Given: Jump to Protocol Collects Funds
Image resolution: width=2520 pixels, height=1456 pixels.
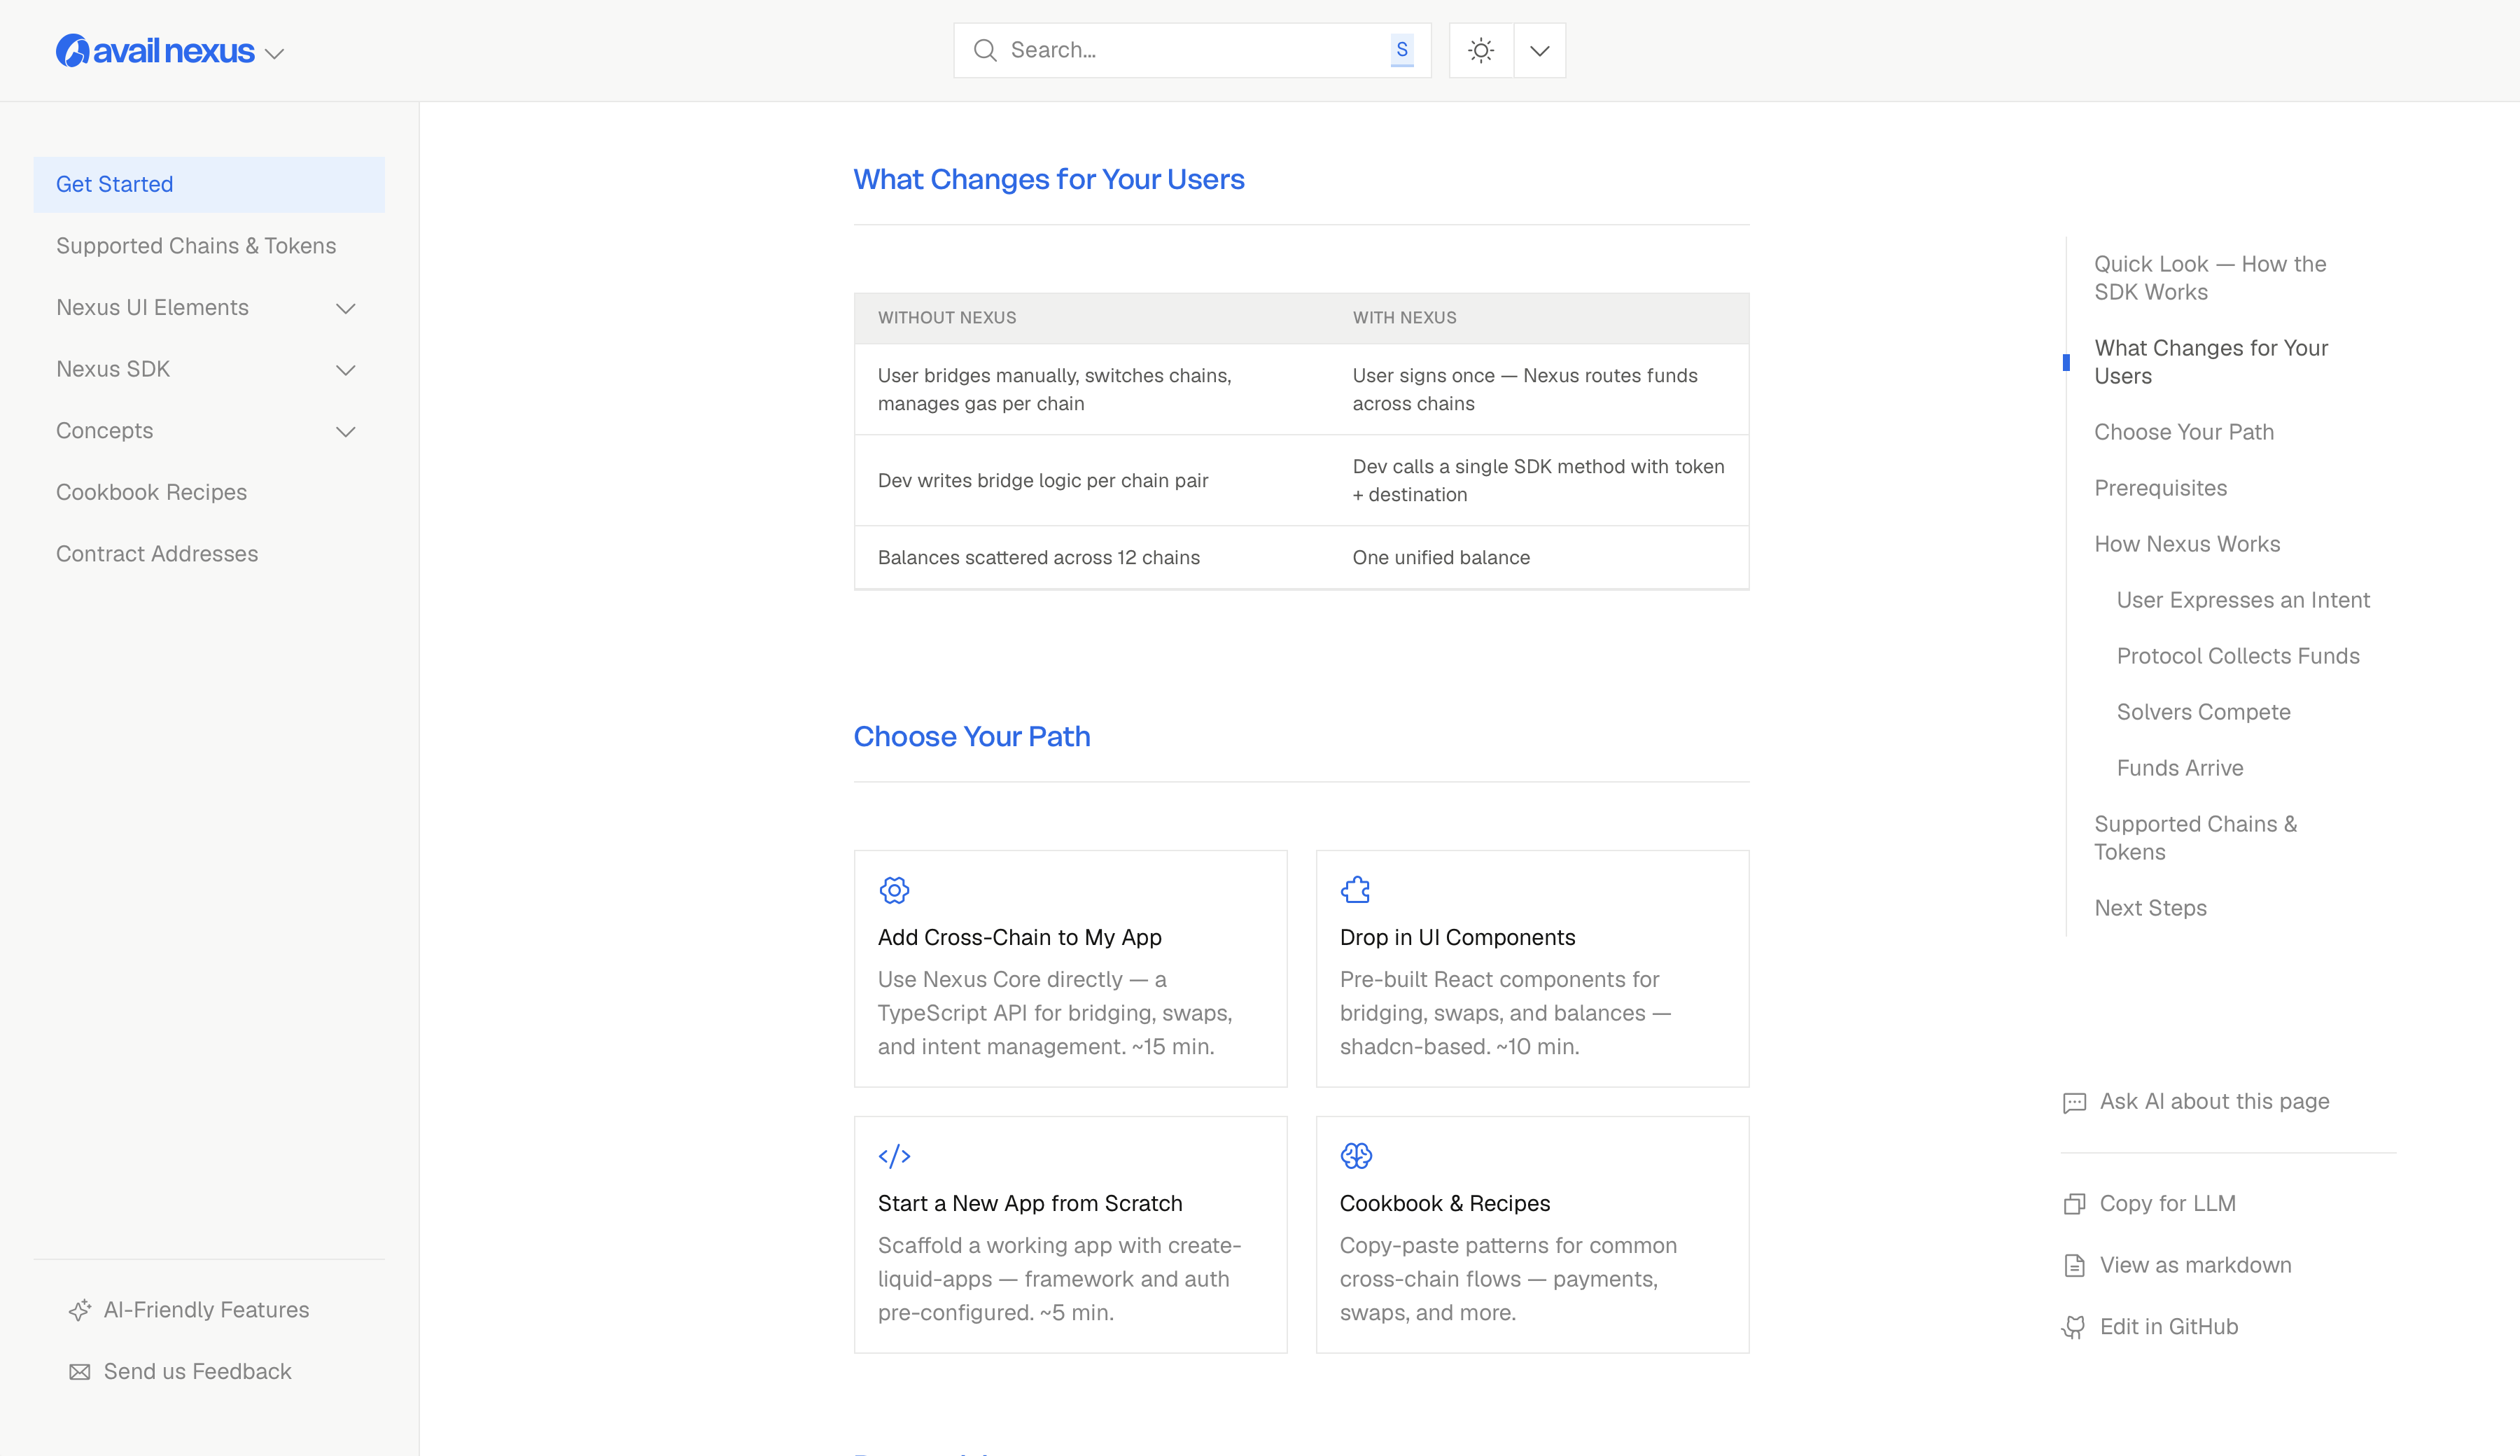Looking at the screenshot, I should click(x=2238, y=656).
